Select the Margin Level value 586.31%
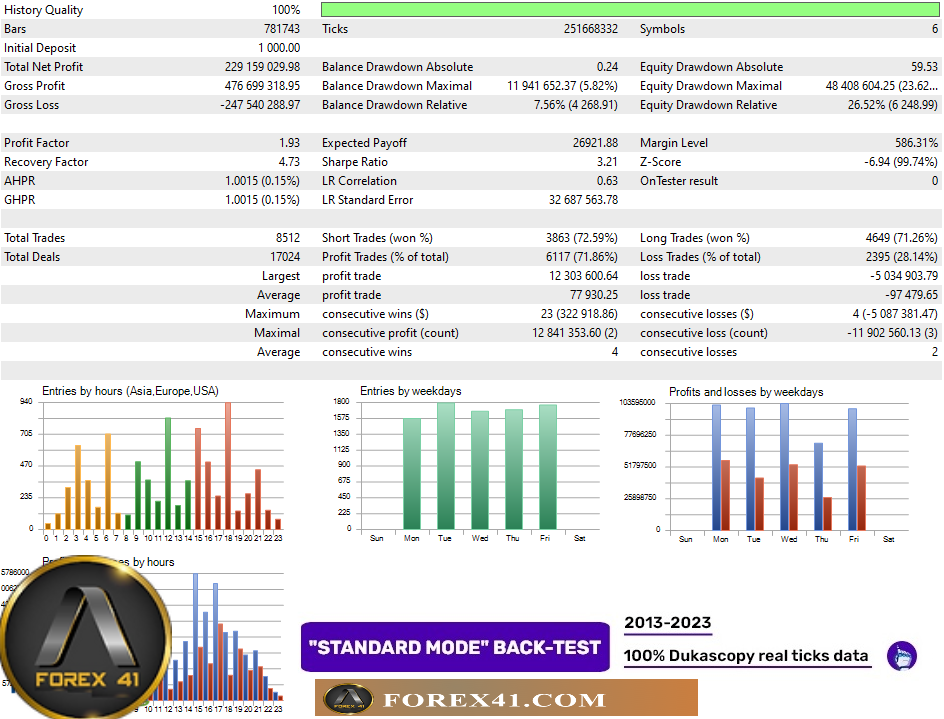This screenshot has width=944, height=719. tap(916, 143)
